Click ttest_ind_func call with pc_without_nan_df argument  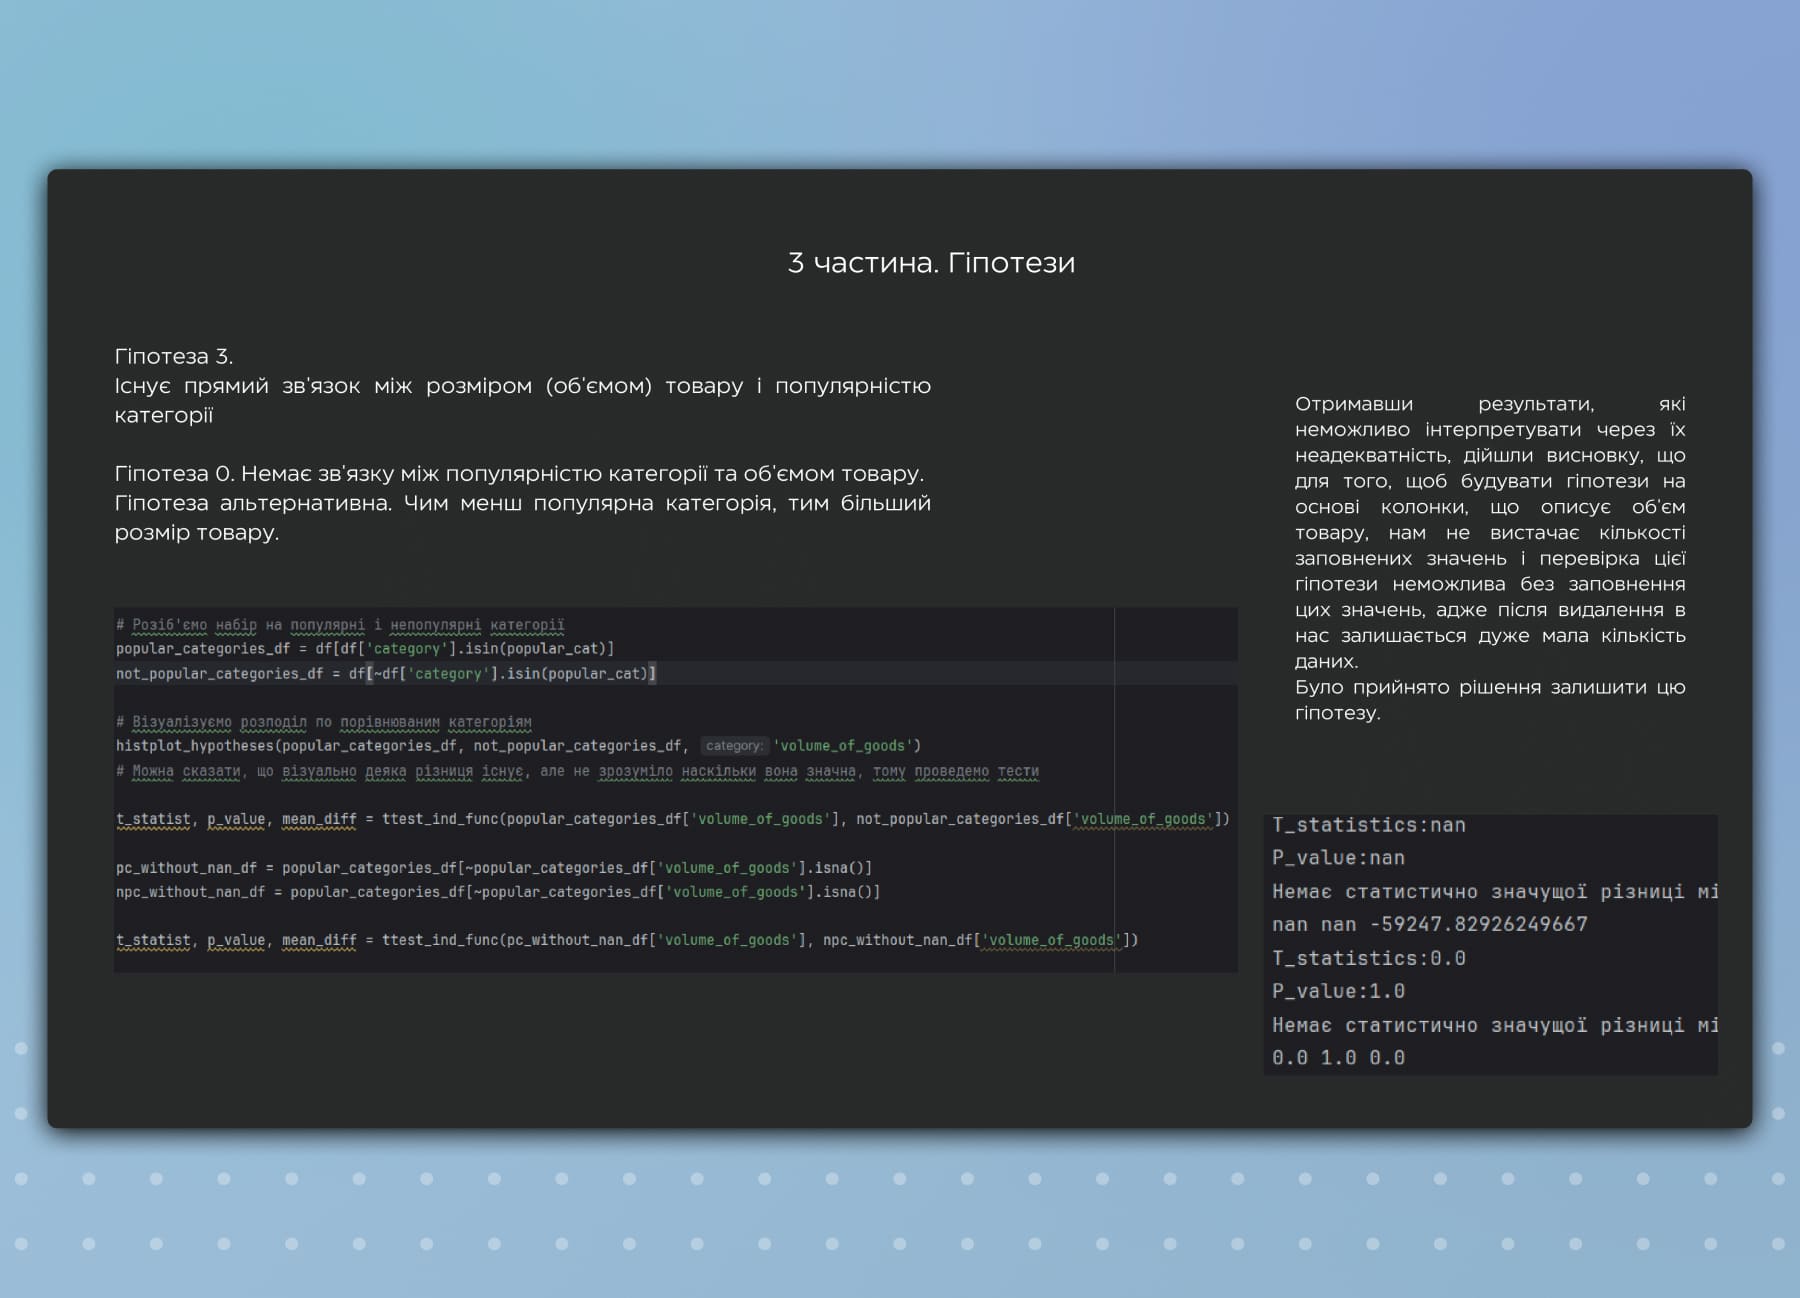coord(627,940)
